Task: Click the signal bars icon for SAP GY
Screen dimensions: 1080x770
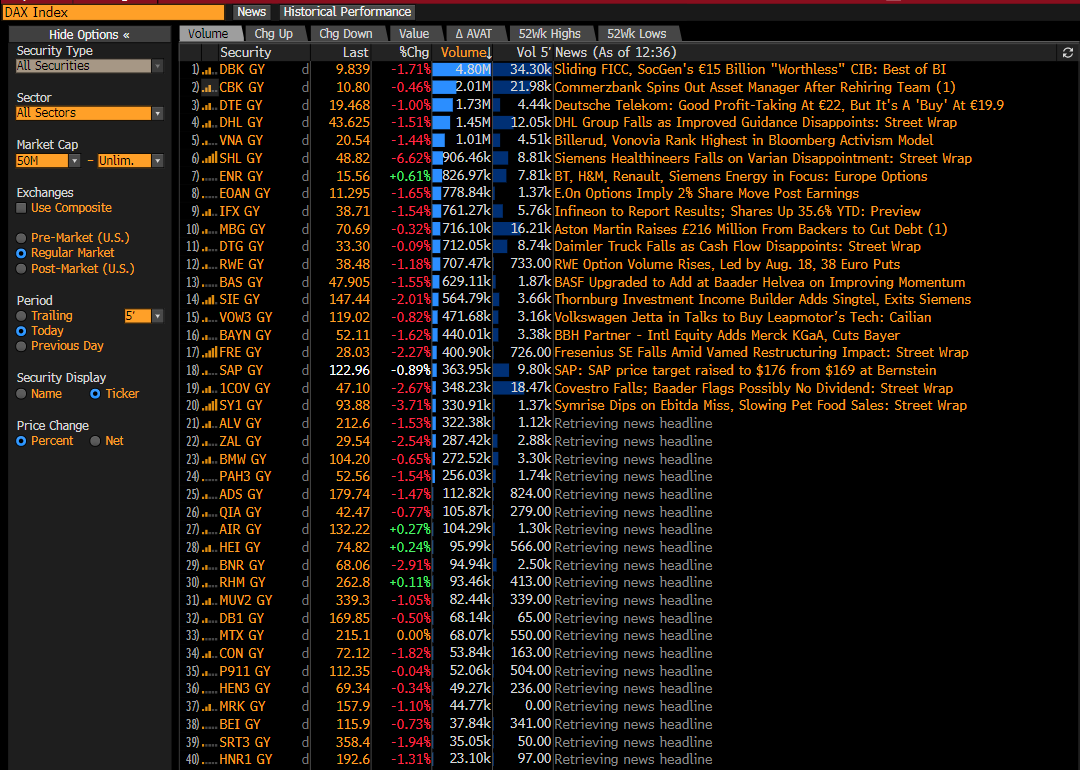Action: [209, 371]
